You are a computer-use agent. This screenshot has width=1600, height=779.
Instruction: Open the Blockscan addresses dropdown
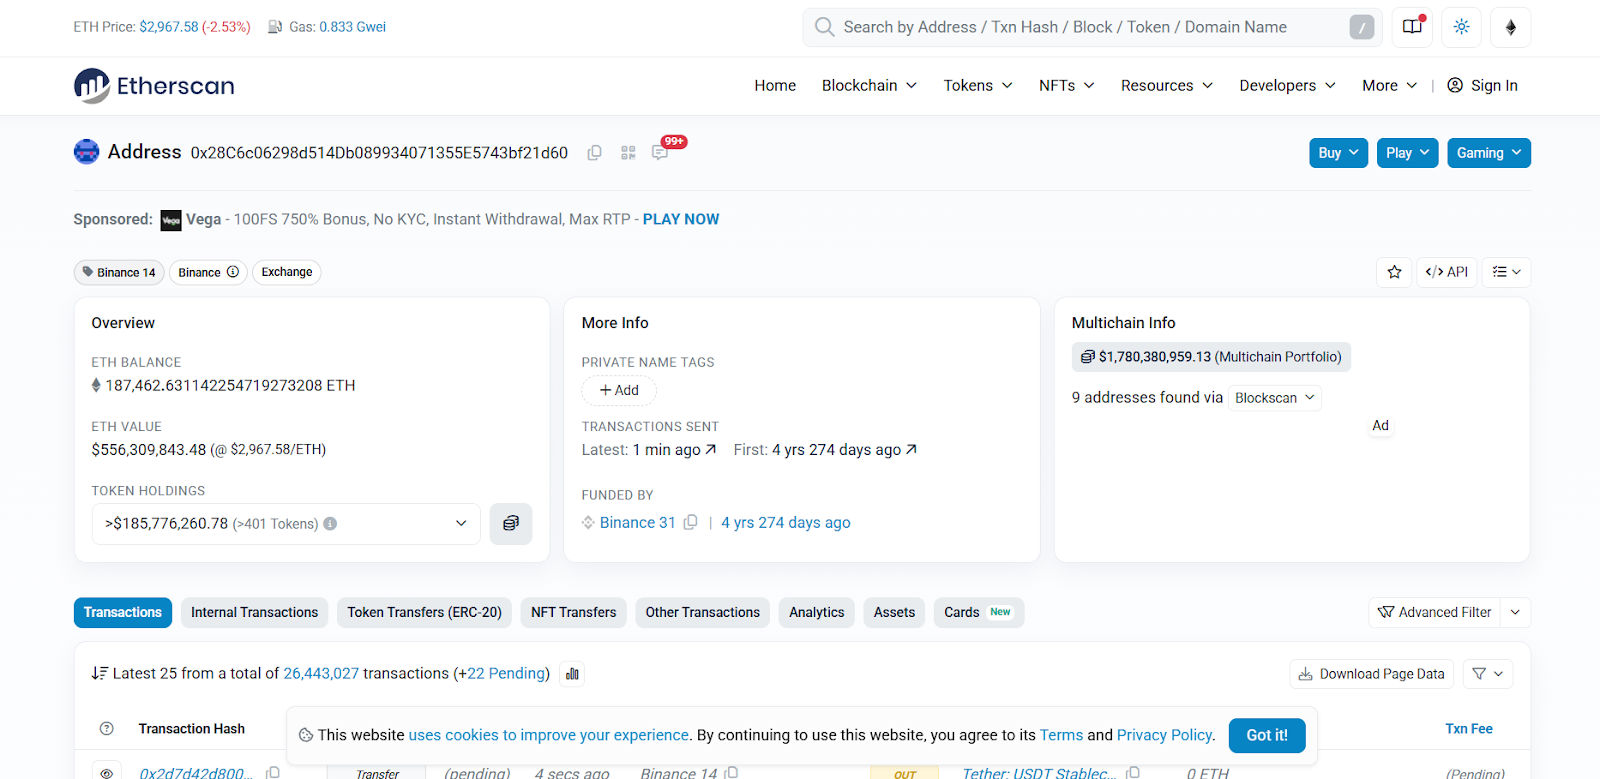coord(1275,398)
